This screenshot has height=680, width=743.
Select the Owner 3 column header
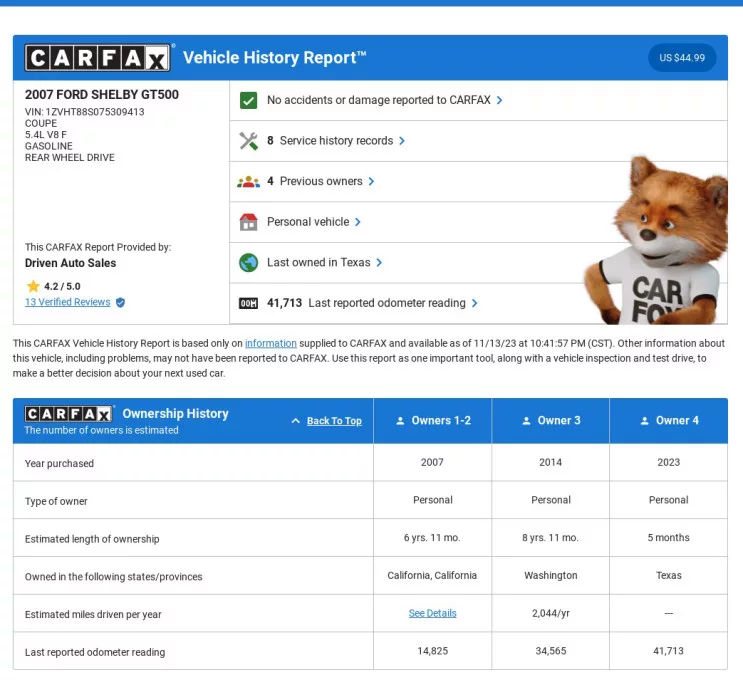coord(551,421)
